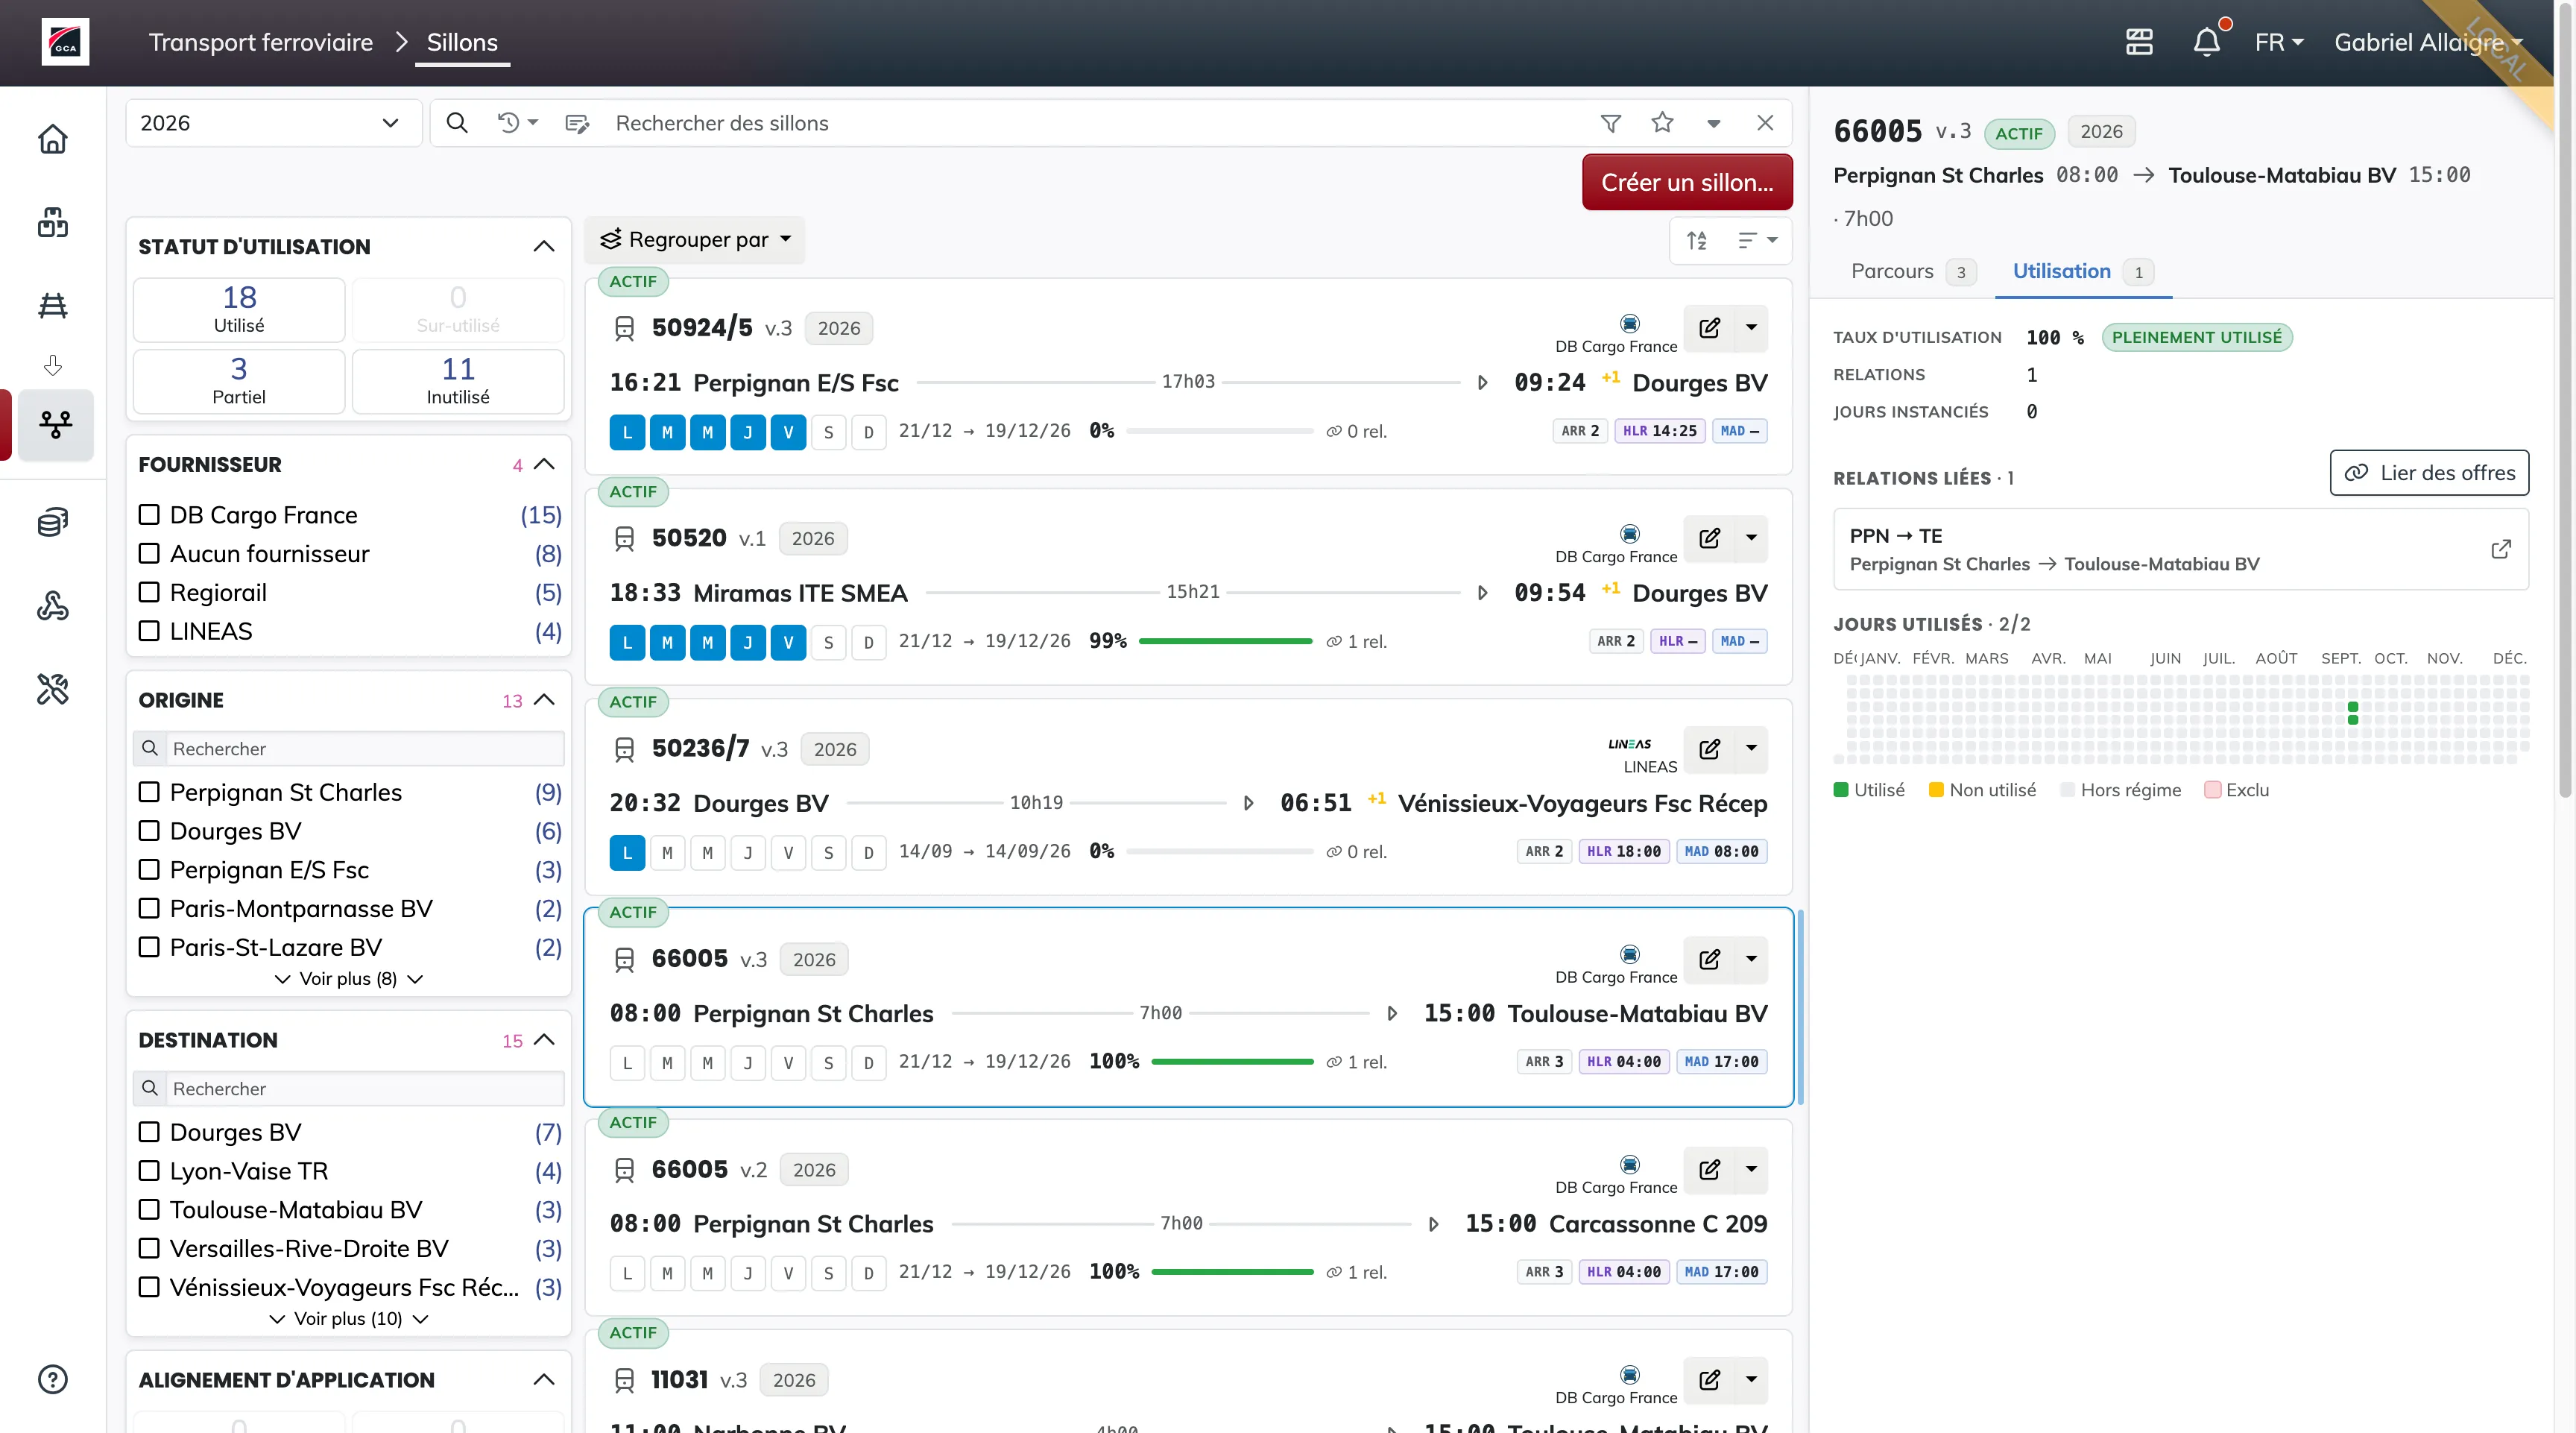2576x1433 pixels.
Task: Filter by the 18 Utilisé status
Action: pyautogui.click(x=239, y=309)
